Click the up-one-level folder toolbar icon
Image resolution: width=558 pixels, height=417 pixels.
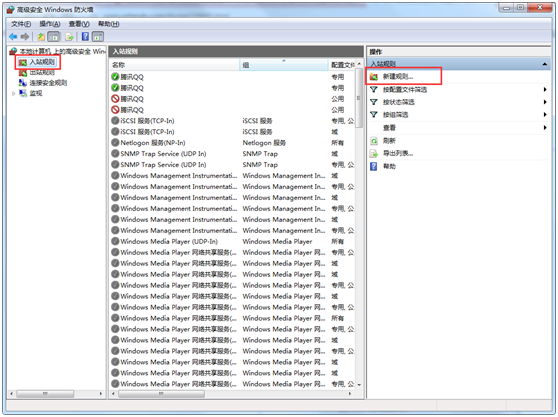tap(41, 37)
